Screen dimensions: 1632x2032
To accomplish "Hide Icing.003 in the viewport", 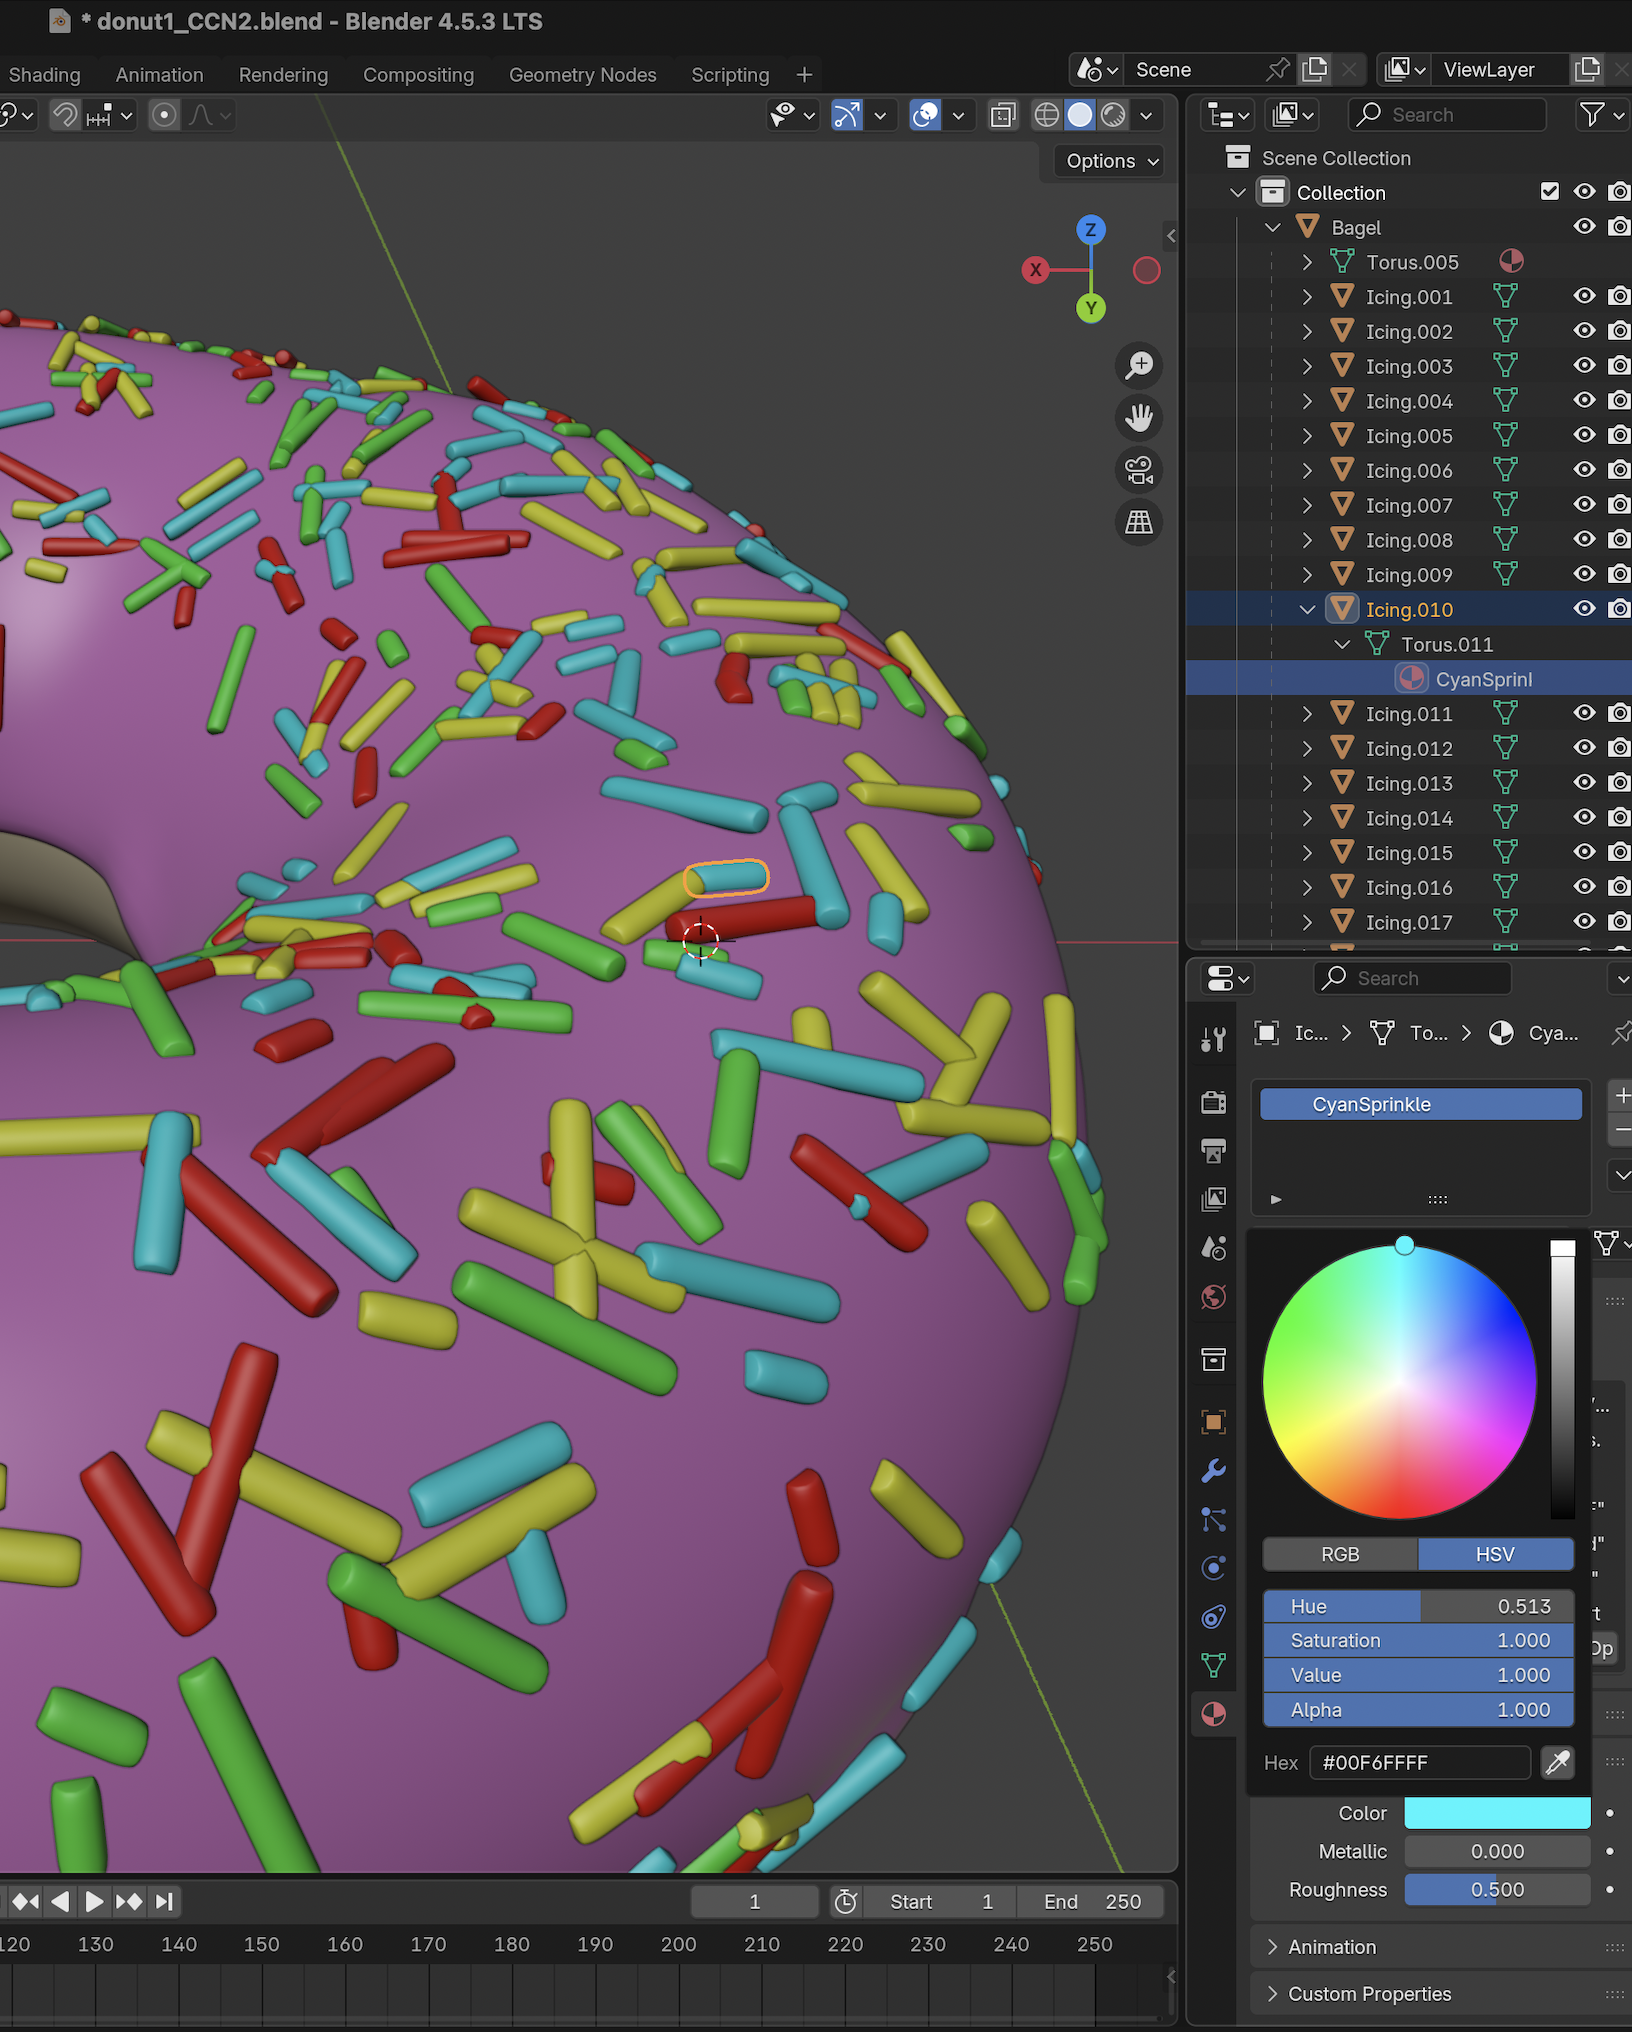I will click(x=1583, y=366).
